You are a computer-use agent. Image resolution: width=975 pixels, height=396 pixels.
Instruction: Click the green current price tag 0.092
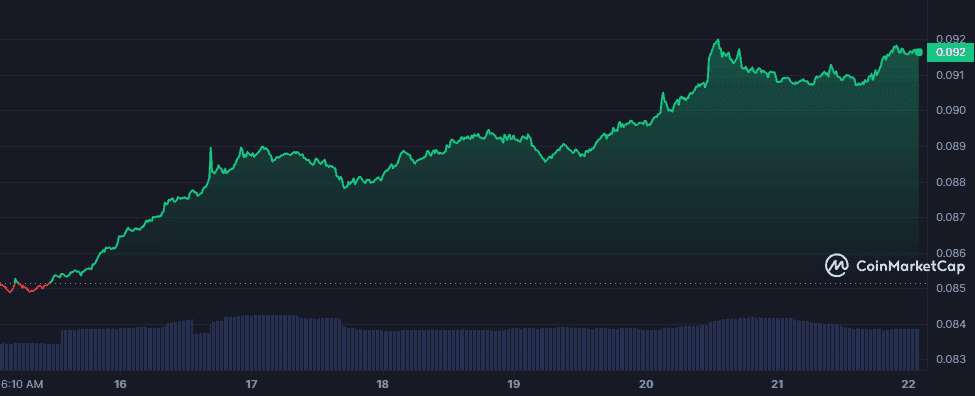coord(948,53)
